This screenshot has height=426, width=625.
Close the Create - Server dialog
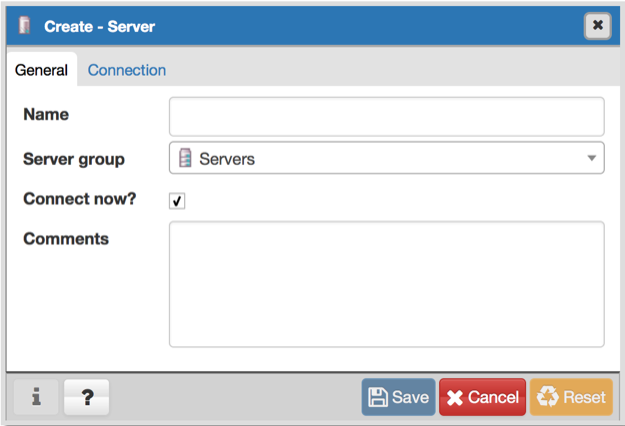(x=597, y=26)
